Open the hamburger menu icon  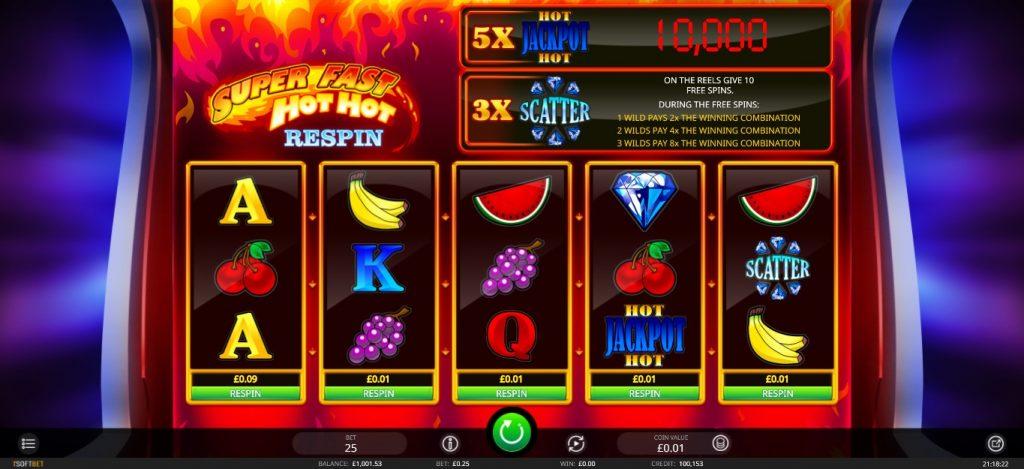pos(28,444)
